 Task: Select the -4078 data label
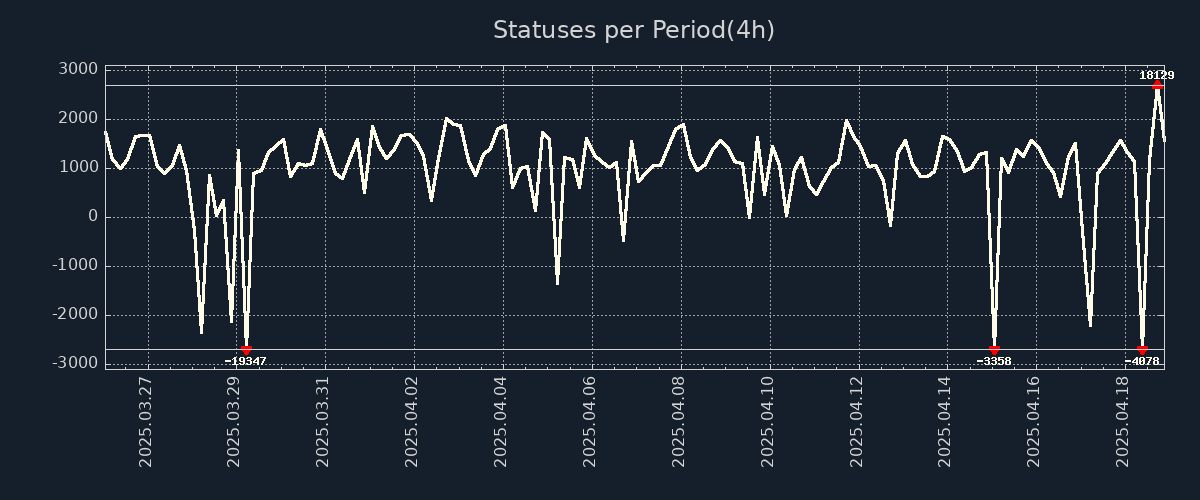pos(1142,361)
